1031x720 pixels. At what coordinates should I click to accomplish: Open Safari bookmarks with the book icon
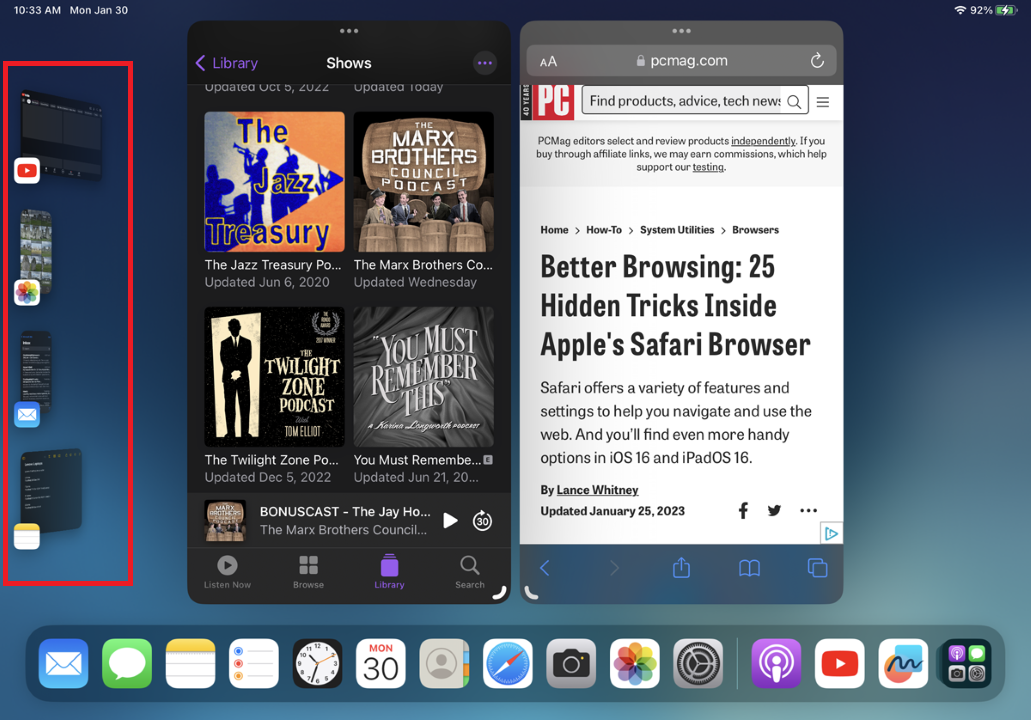(748, 567)
